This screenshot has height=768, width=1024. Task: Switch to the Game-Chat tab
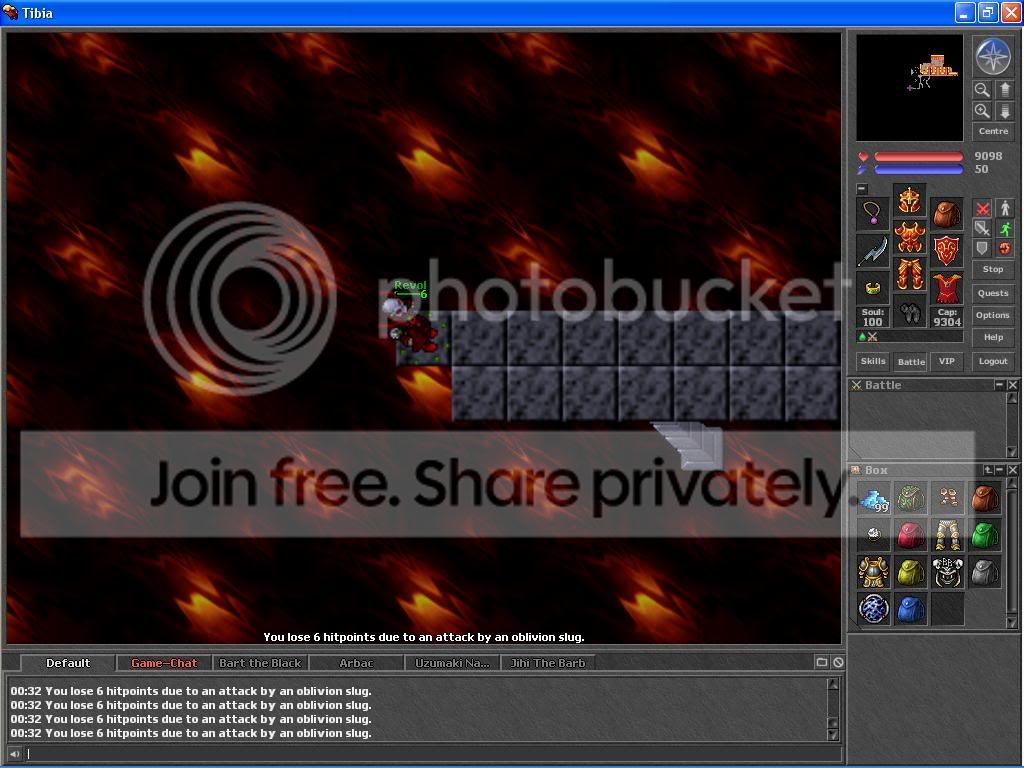(164, 663)
